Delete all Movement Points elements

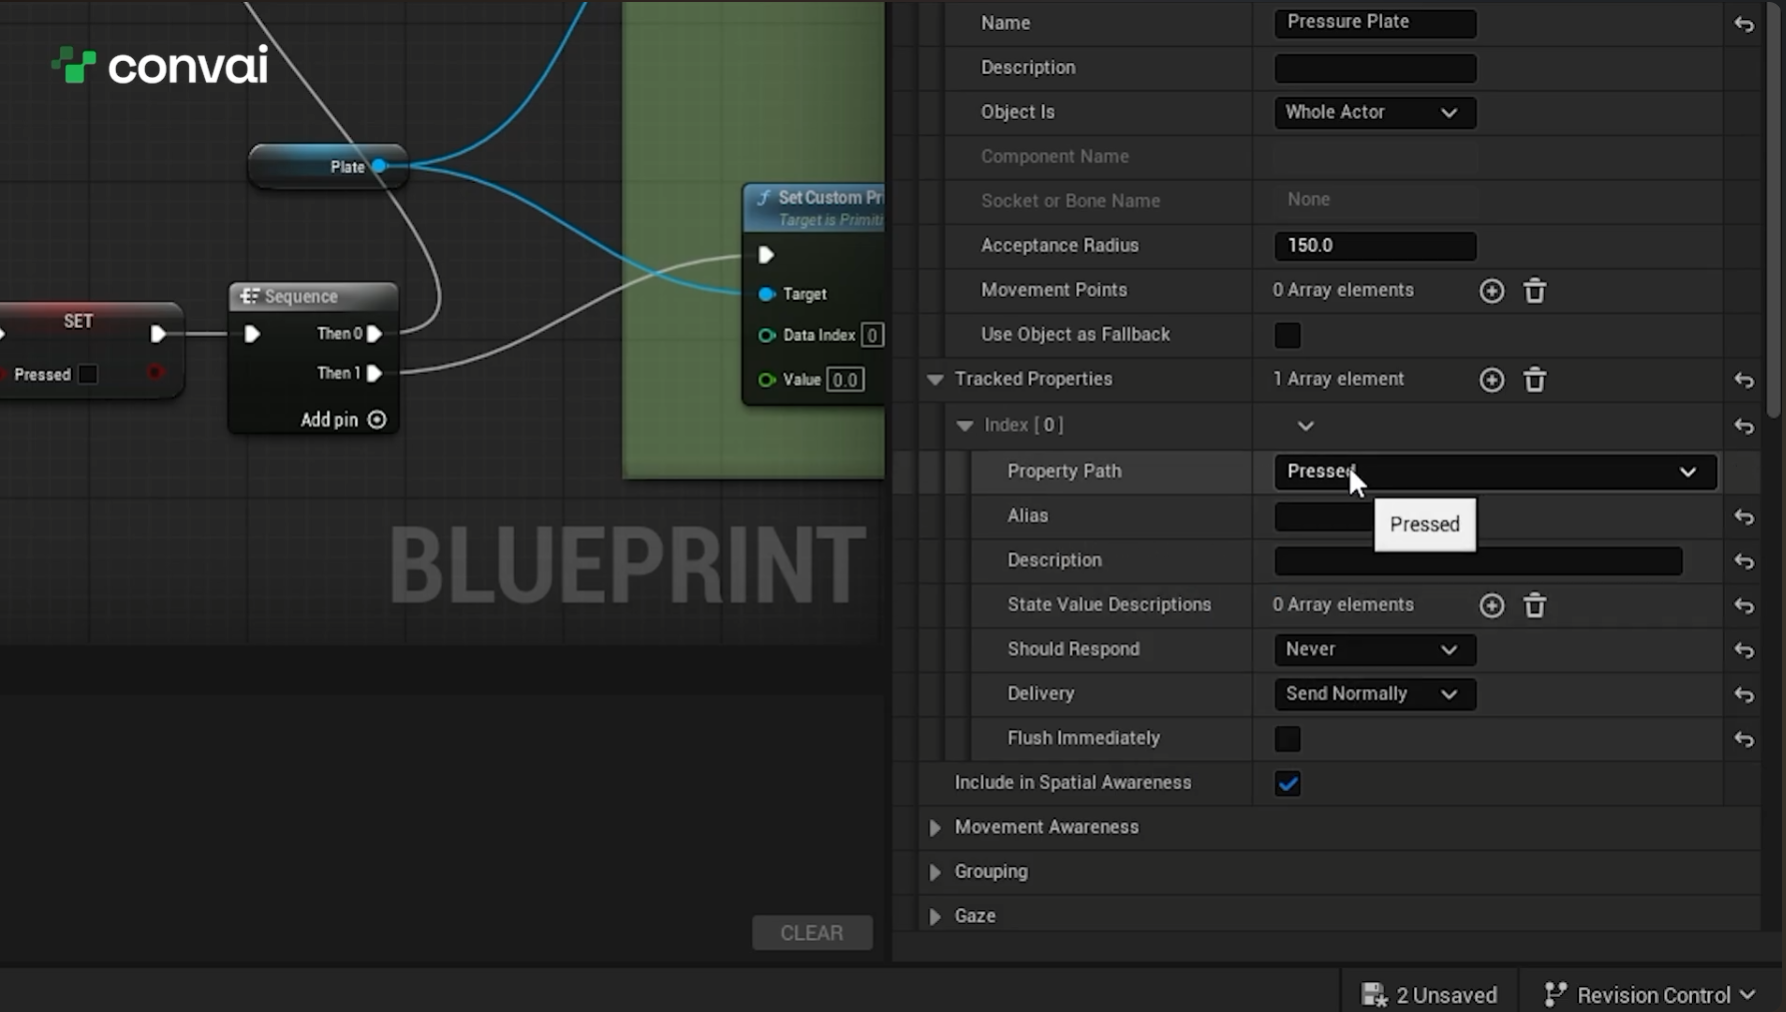(x=1535, y=291)
